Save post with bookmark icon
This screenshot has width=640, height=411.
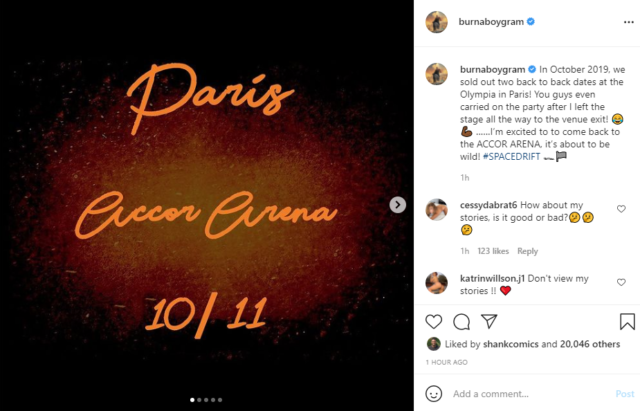point(627,321)
